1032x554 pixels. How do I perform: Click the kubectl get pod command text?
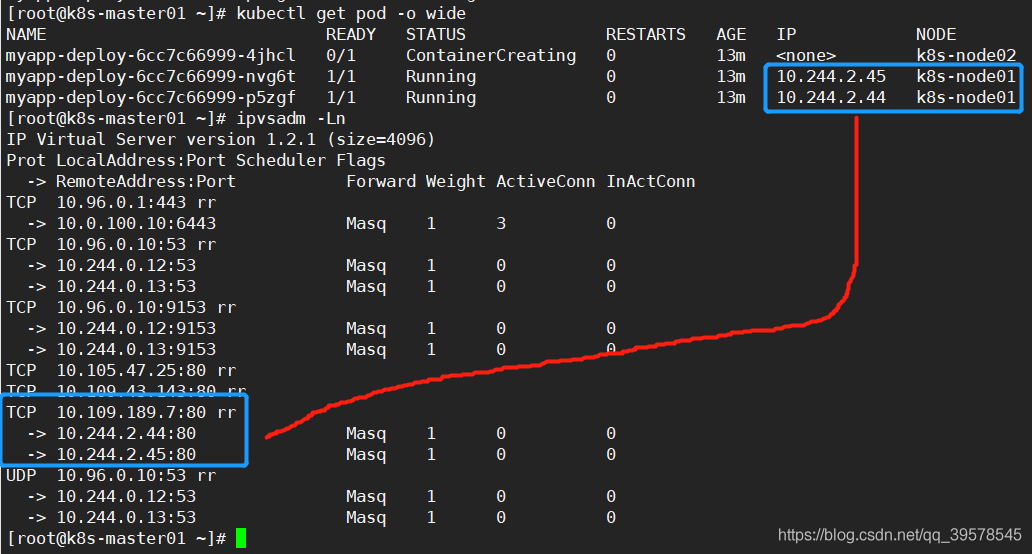[351, 13]
